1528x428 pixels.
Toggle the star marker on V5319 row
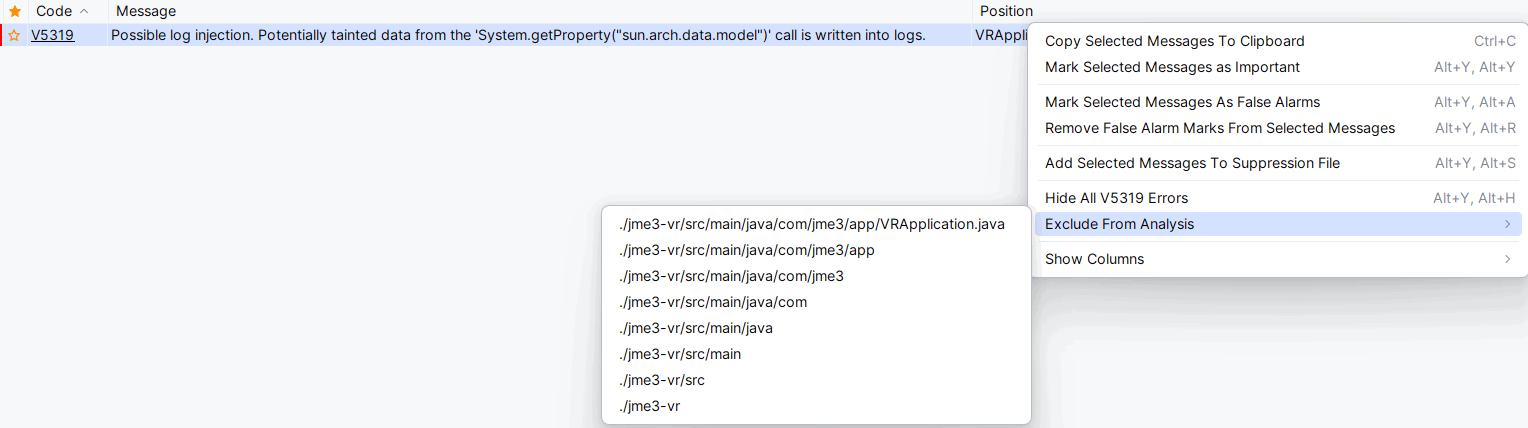(14, 35)
